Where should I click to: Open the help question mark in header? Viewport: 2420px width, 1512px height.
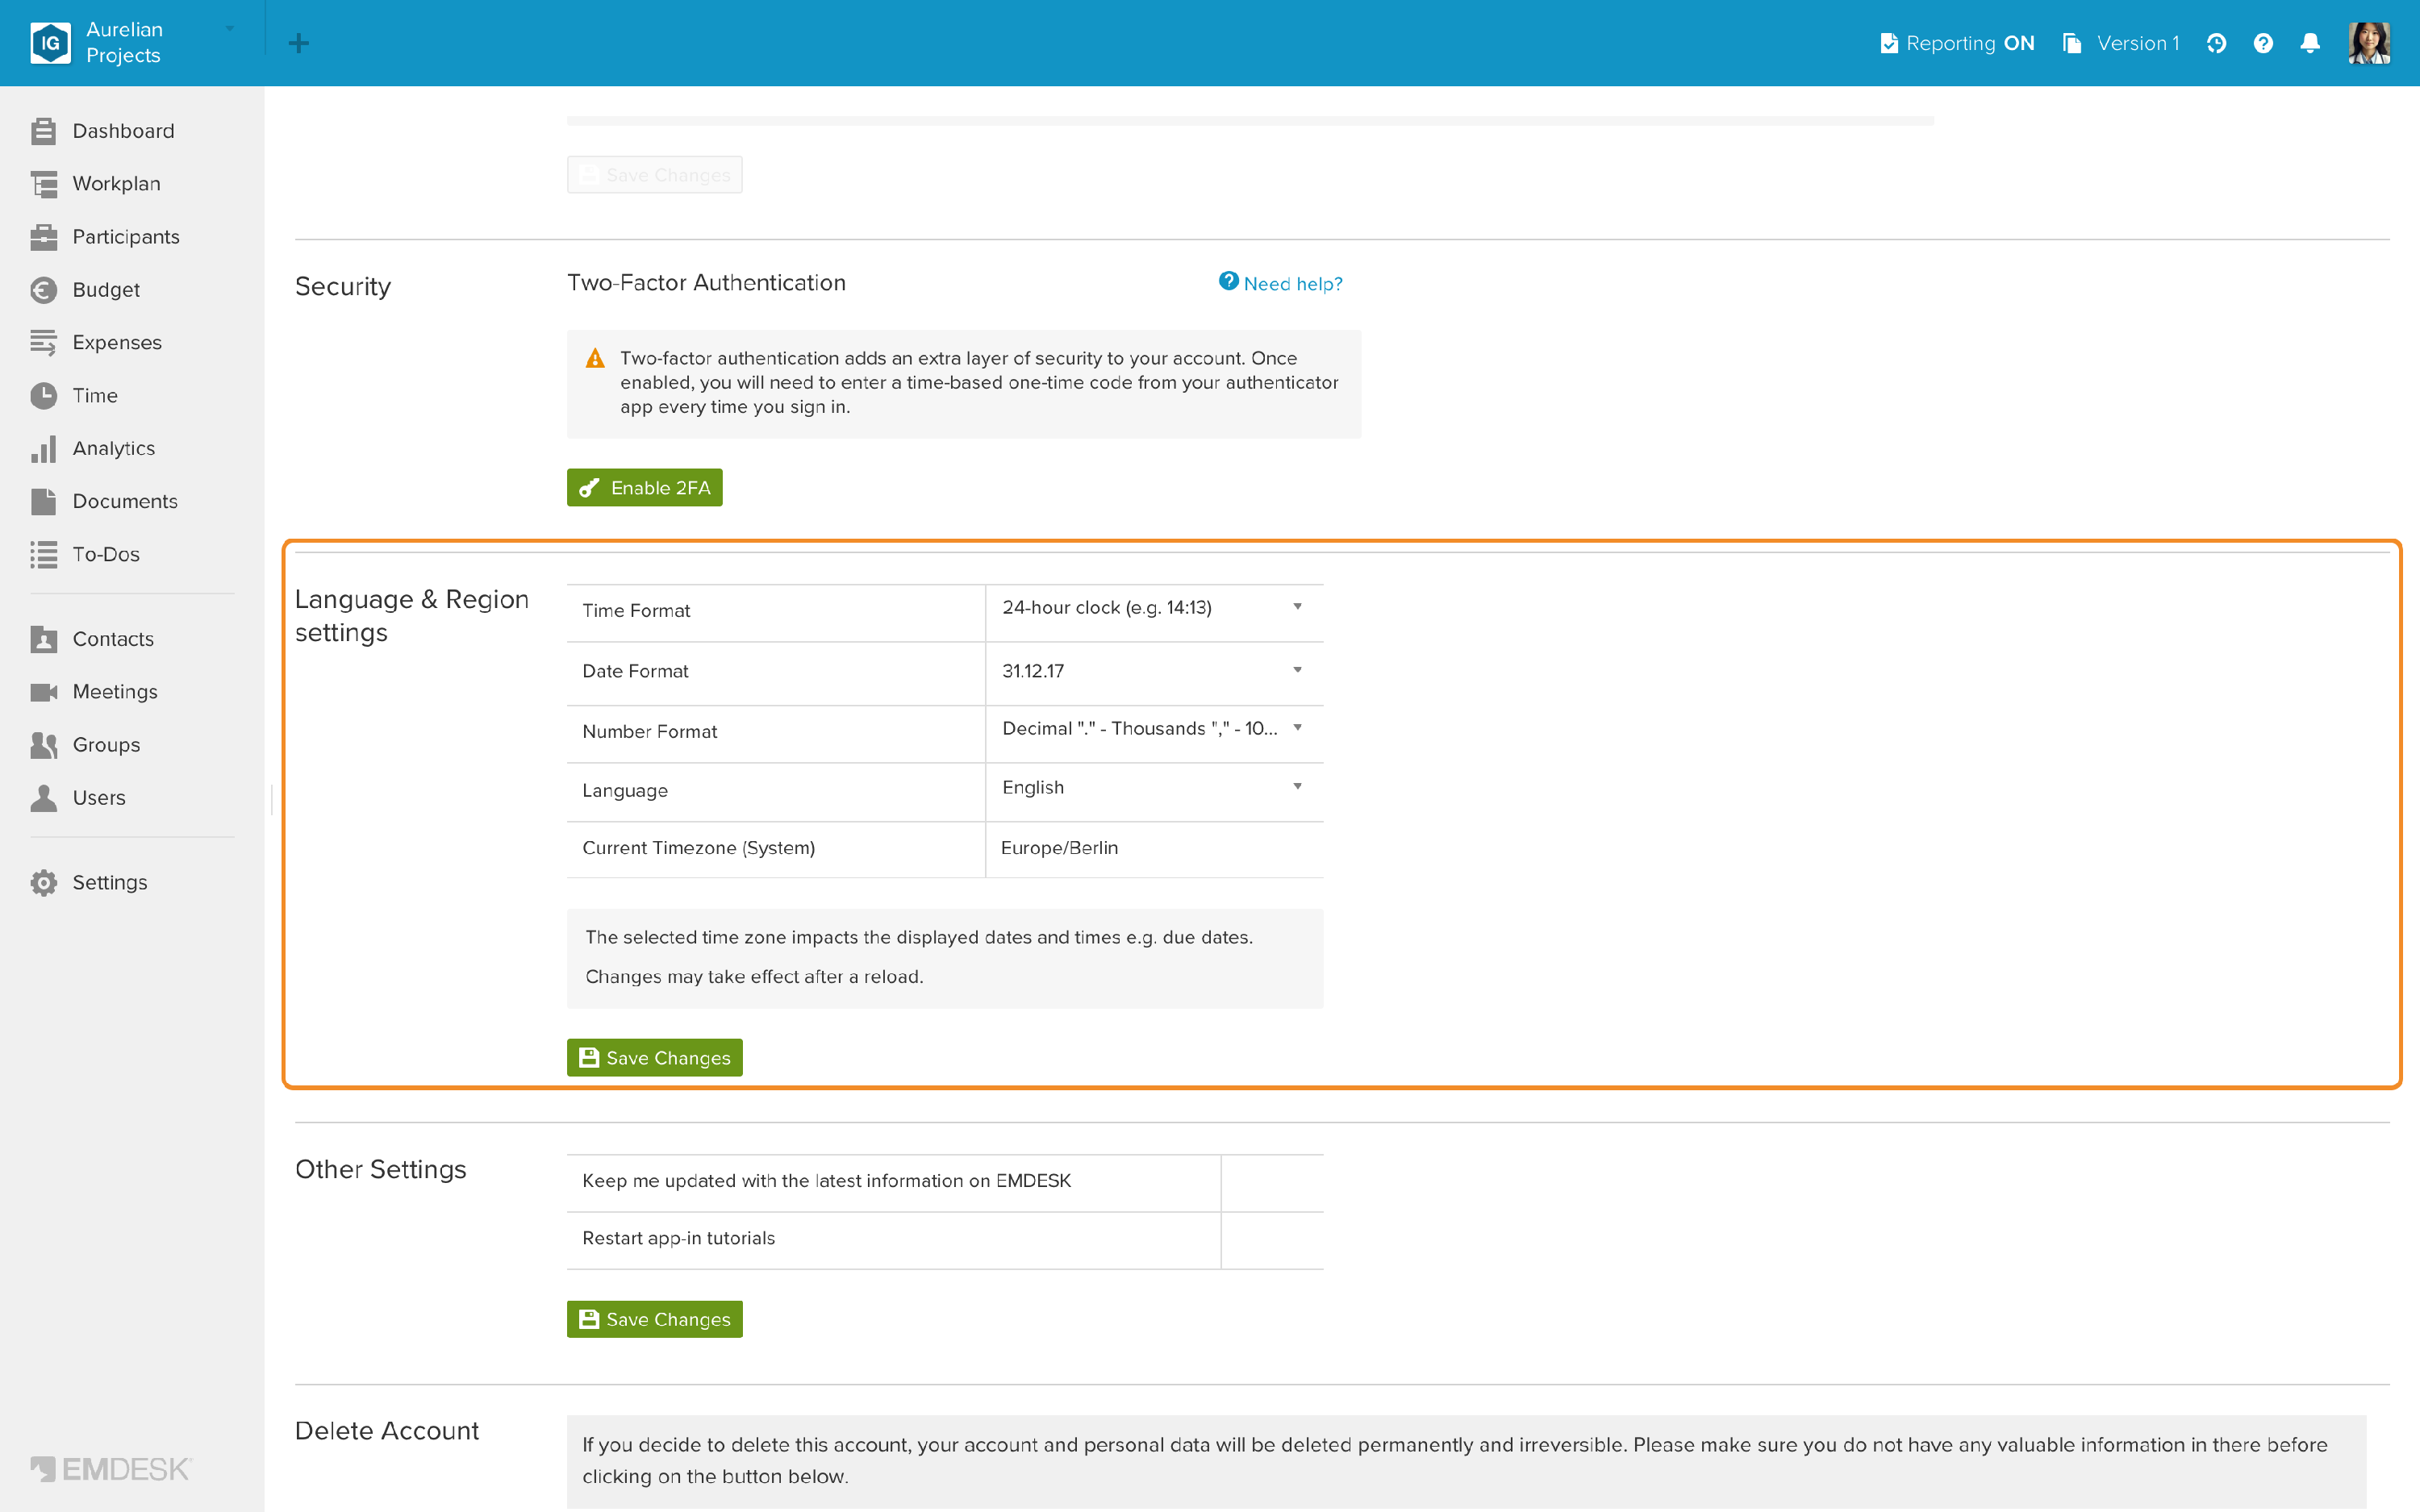point(2263,43)
